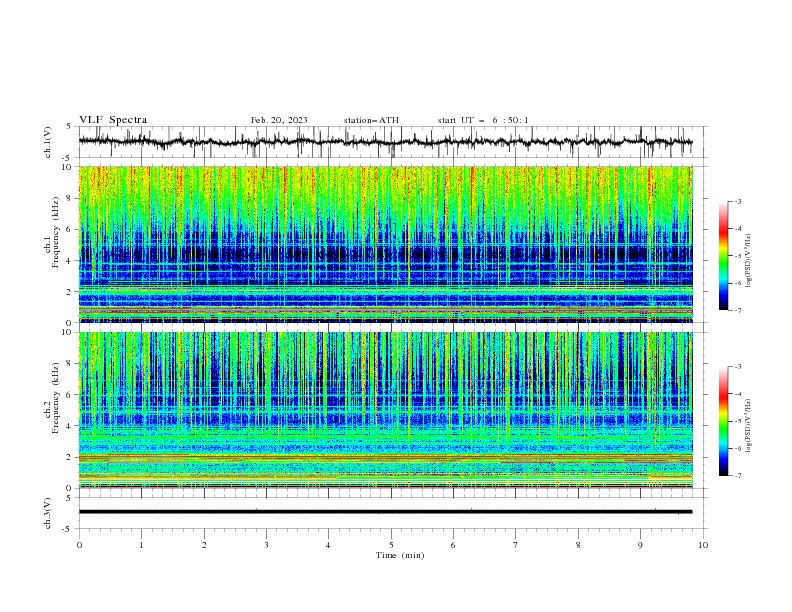The height and width of the screenshot is (612, 792).
Task: Click the "VLF Spectra" plot title
Action: pyautogui.click(x=113, y=120)
